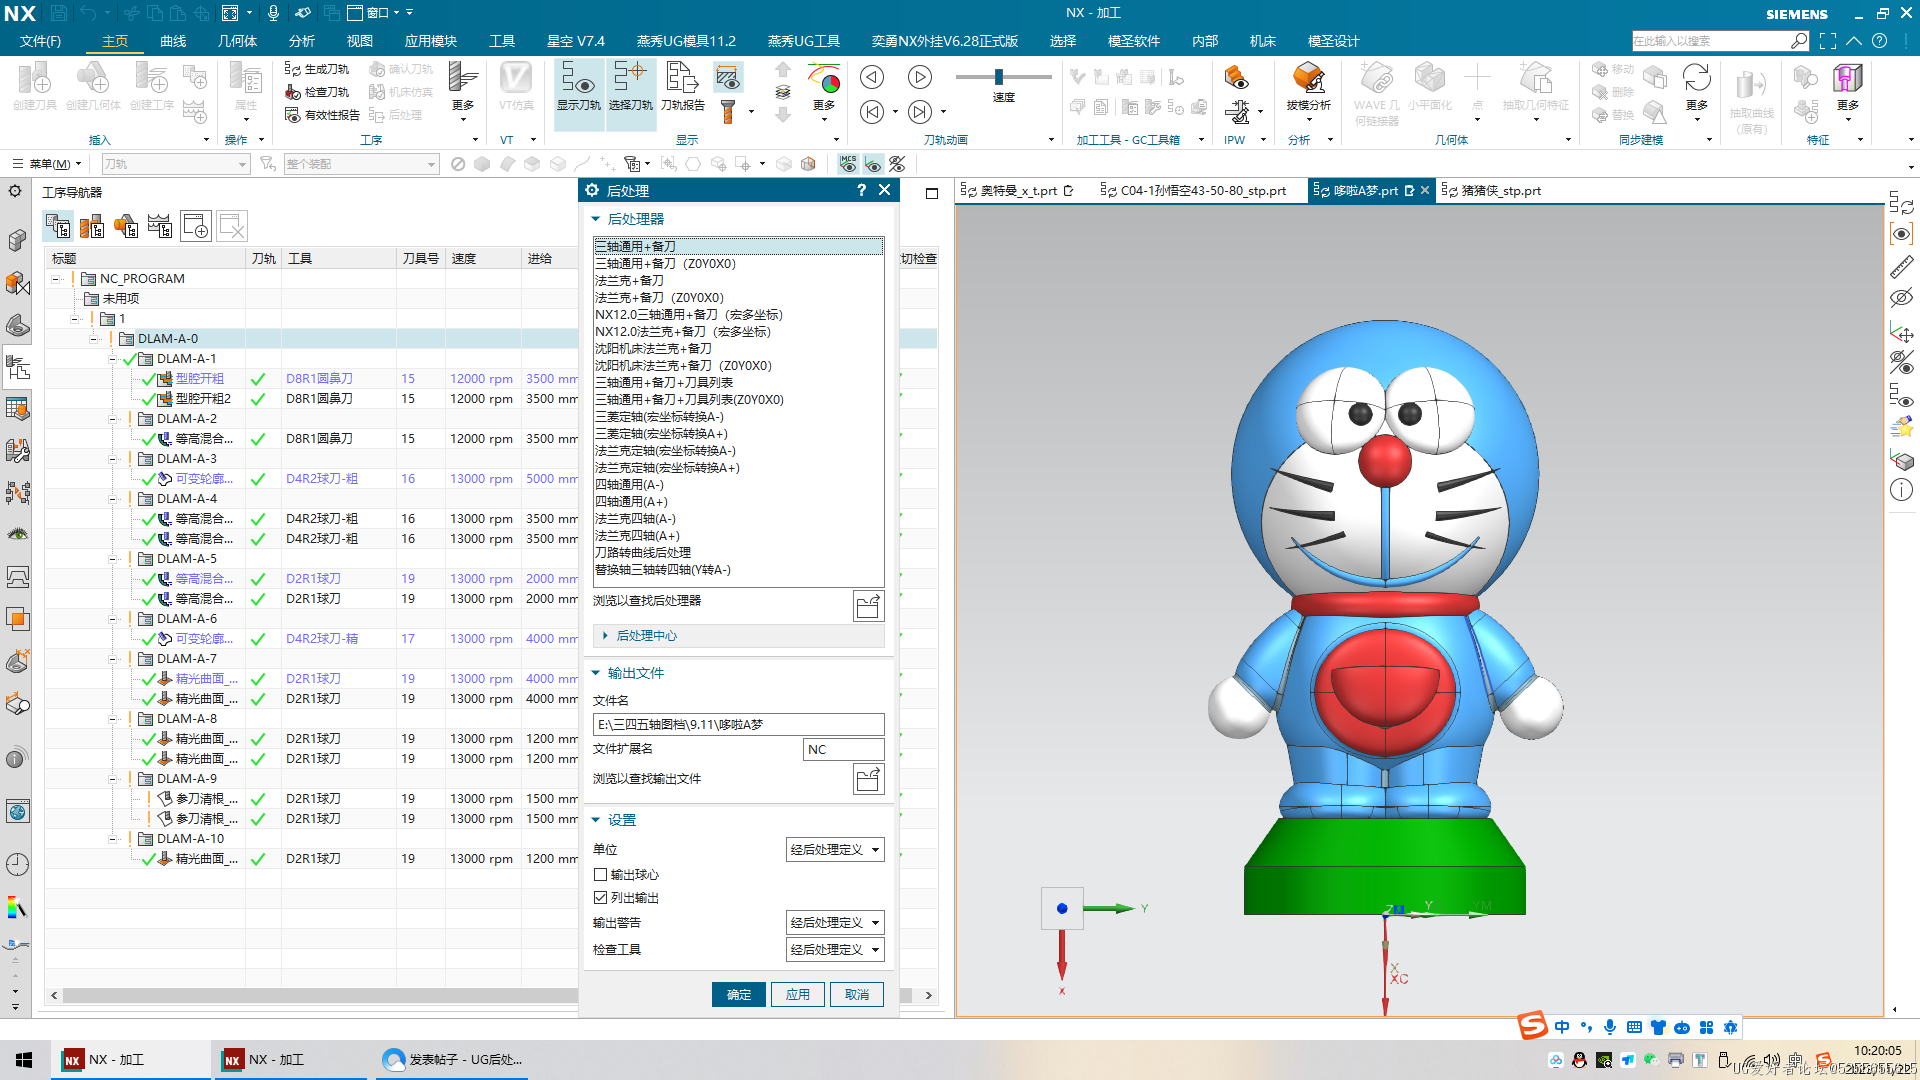This screenshot has width=1920, height=1080.
Task: Click the 拔模分析 draft analysis icon
Action: [x=1308, y=86]
